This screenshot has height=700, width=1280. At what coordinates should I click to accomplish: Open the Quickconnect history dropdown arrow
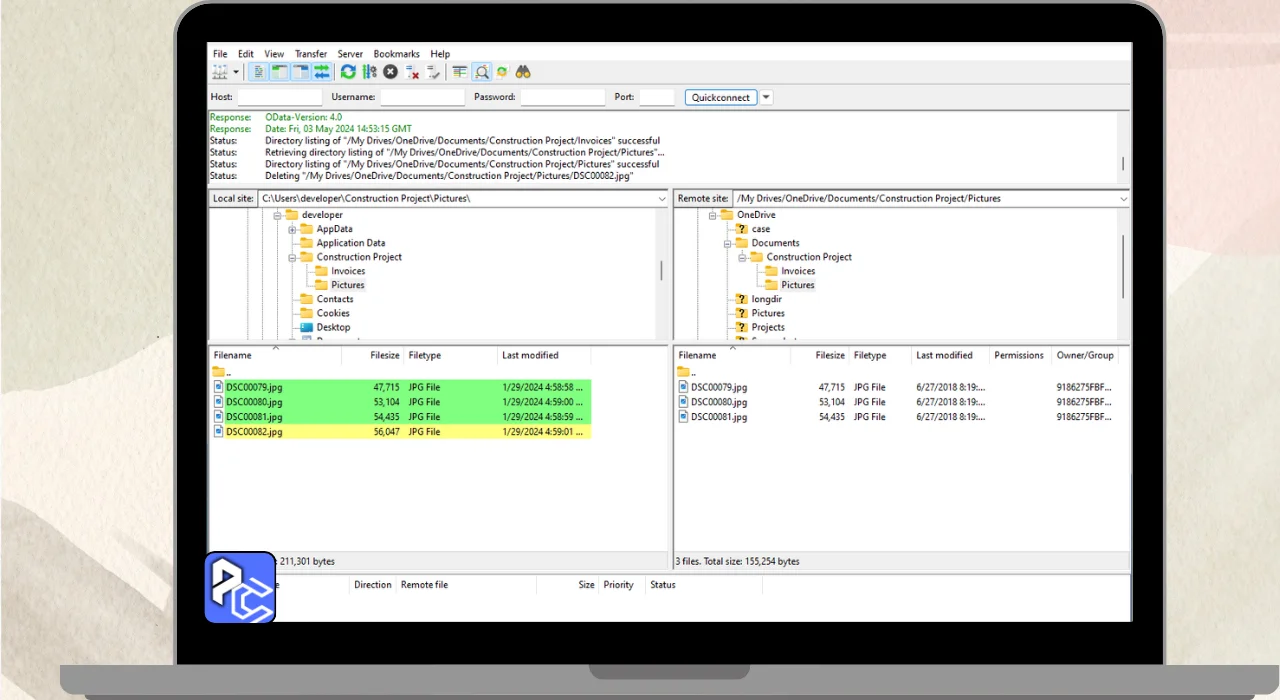[766, 98]
